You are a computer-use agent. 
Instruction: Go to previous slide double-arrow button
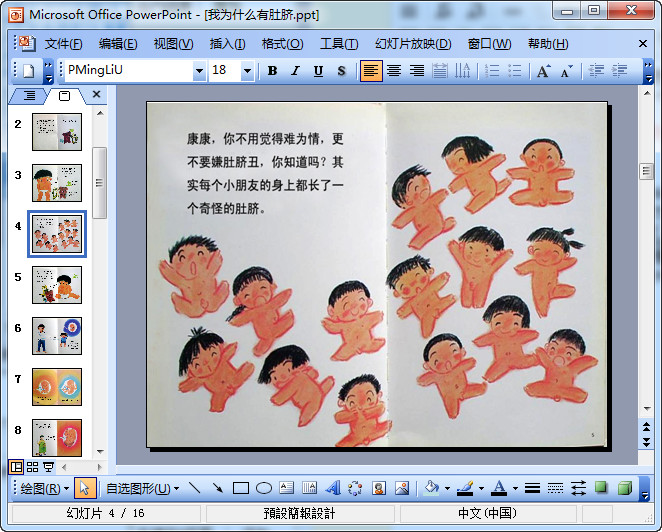point(646,427)
